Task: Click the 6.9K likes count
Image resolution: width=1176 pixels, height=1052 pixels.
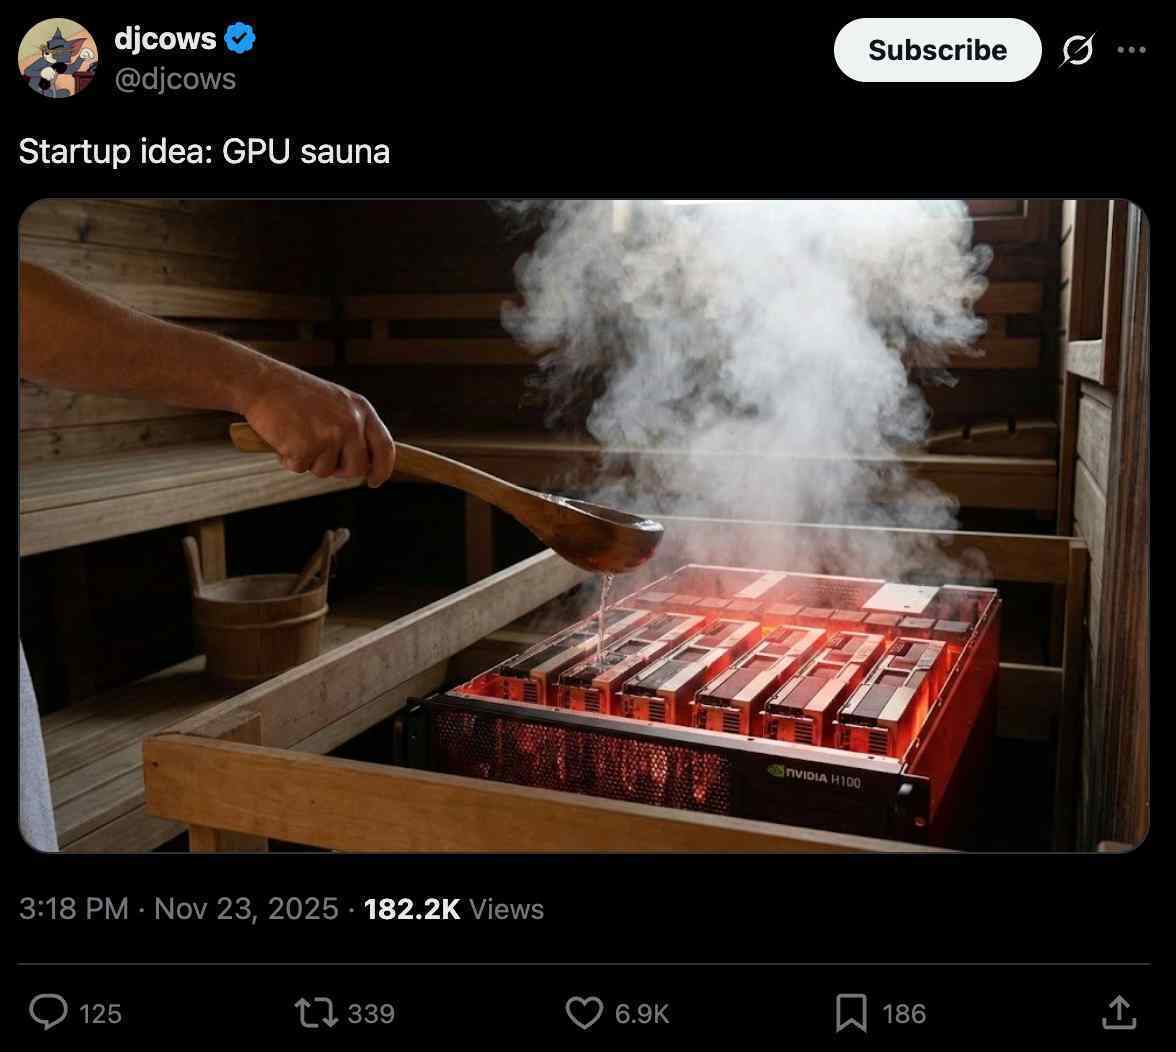Action: (641, 1014)
